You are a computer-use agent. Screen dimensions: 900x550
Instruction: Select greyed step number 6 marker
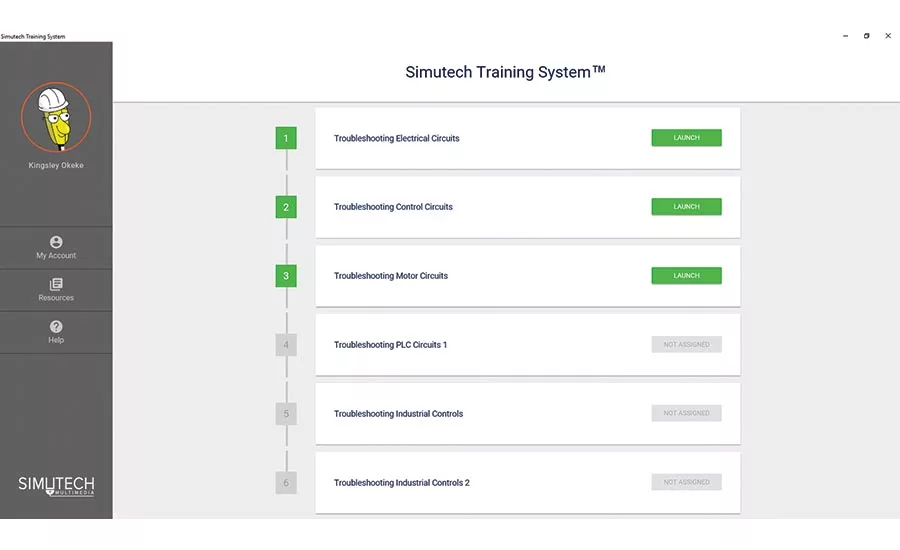286,483
